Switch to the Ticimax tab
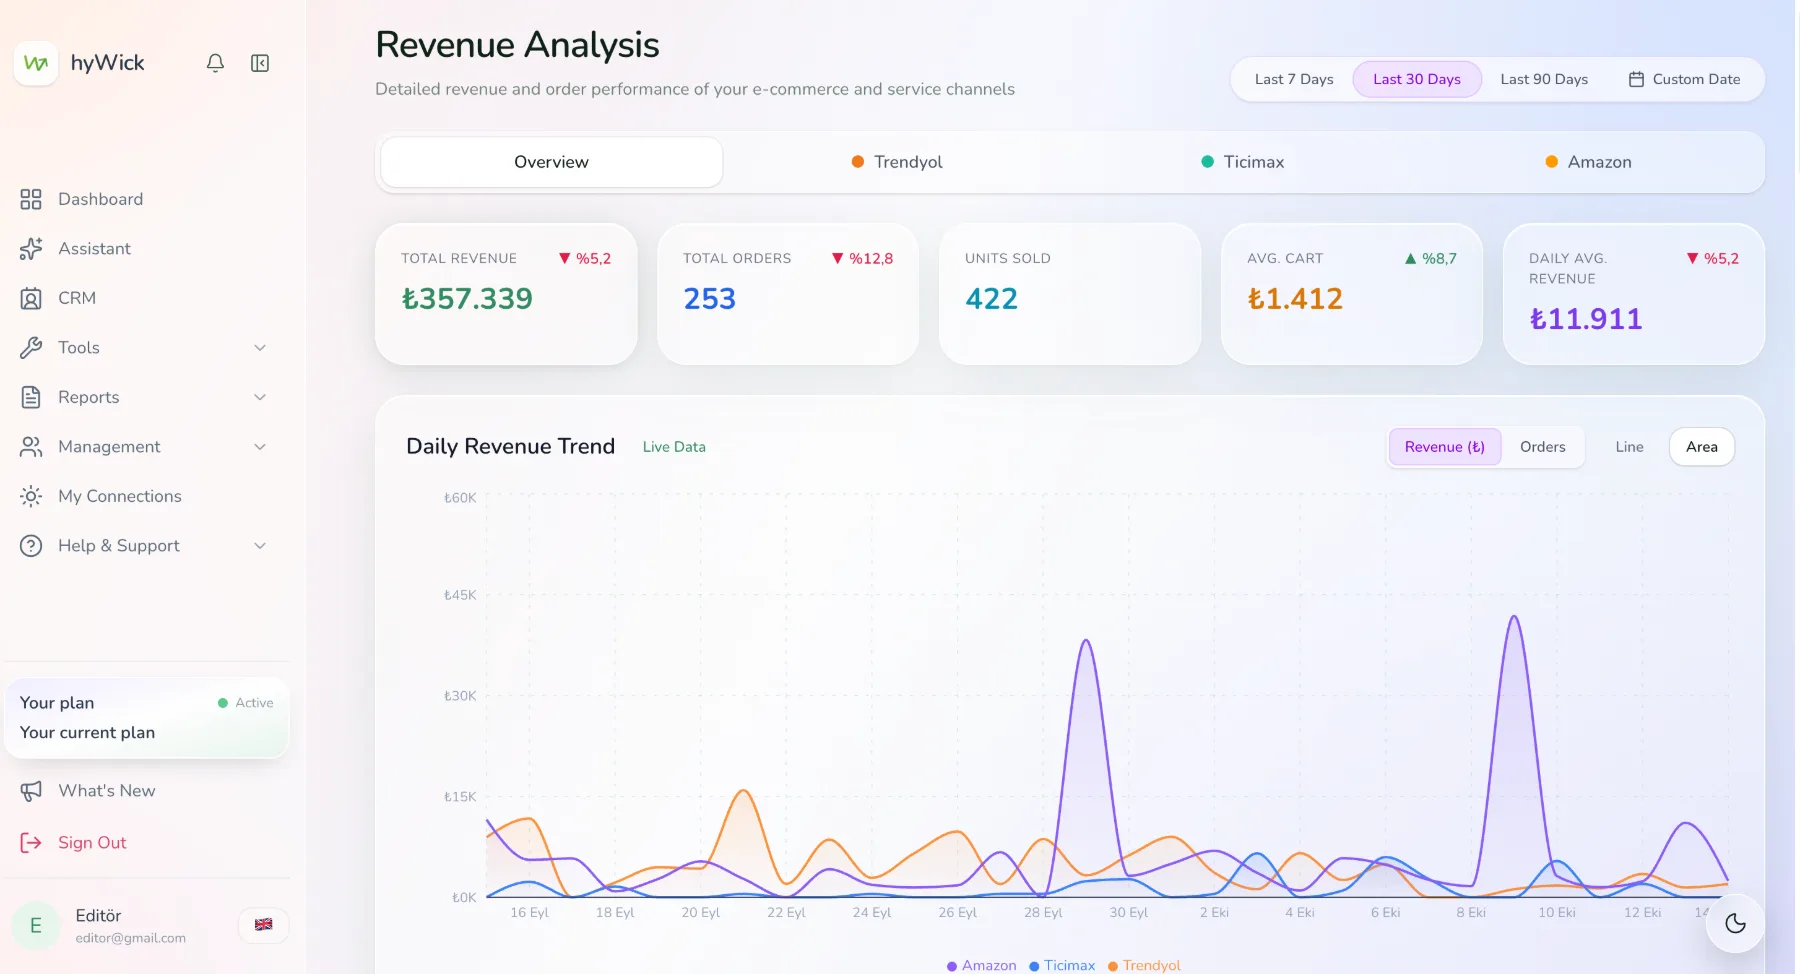Image resolution: width=1800 pixels, height=974 pixels. coord(1242,162)
